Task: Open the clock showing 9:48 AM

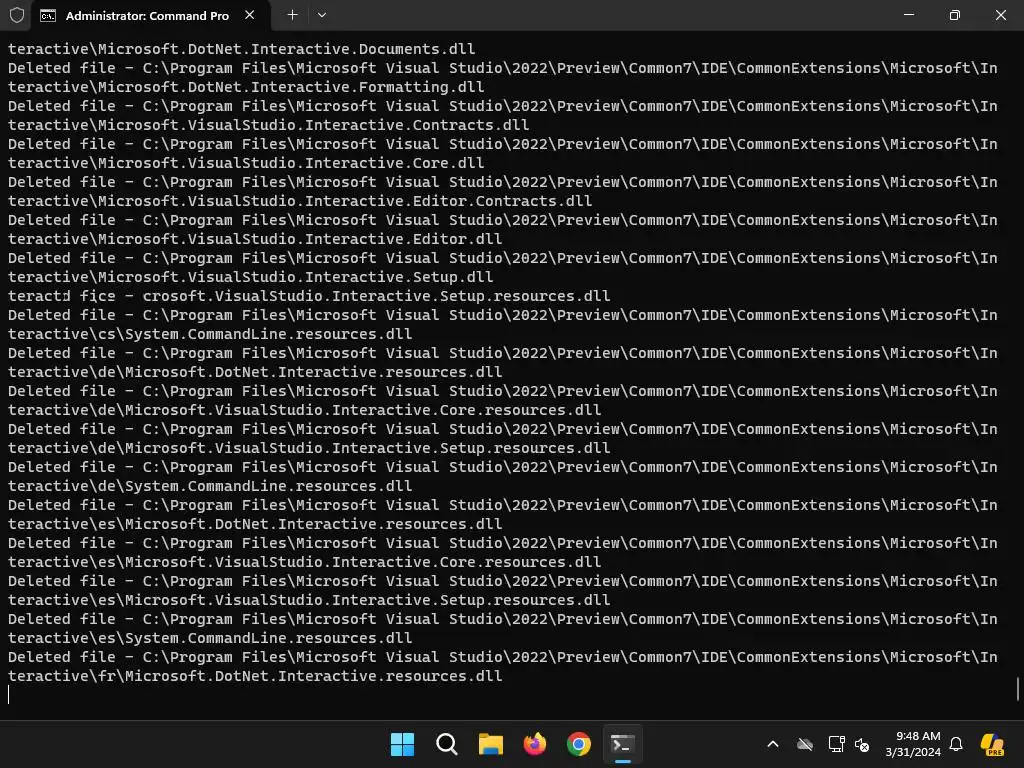Action: (913, 744)
